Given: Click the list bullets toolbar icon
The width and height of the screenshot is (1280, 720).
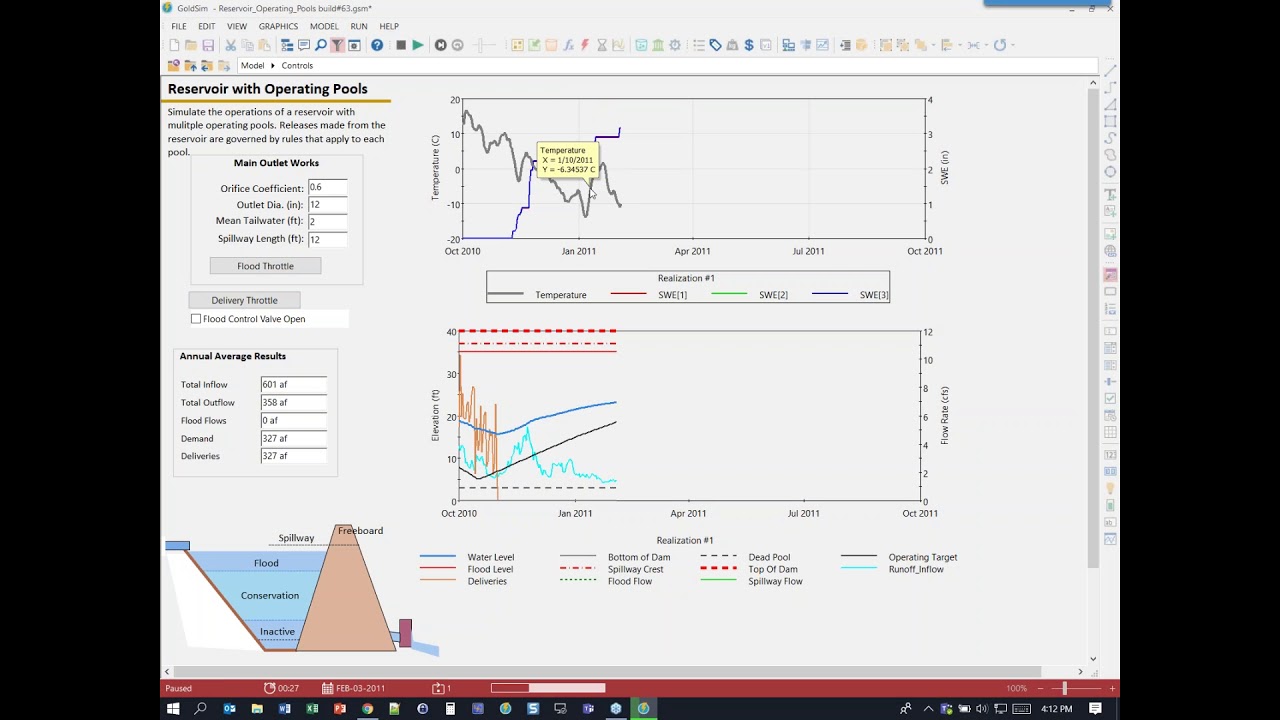Looking at the screenshot, I should (x=699, y=45).
